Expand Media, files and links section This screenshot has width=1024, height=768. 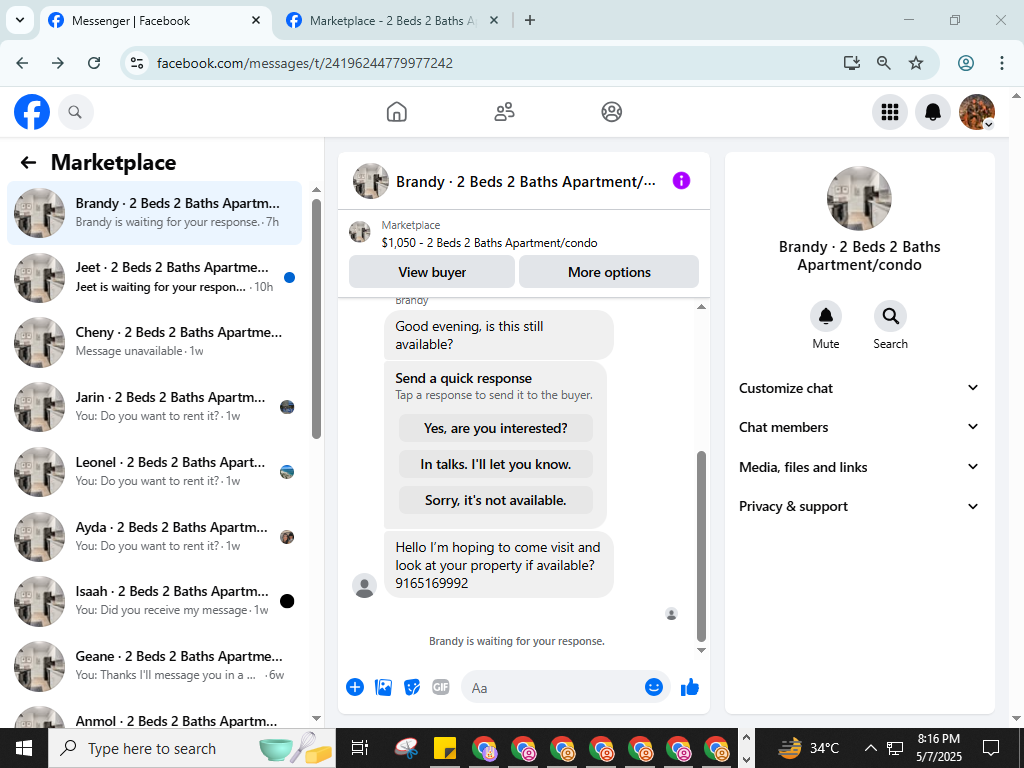click(x=859, y=467)
